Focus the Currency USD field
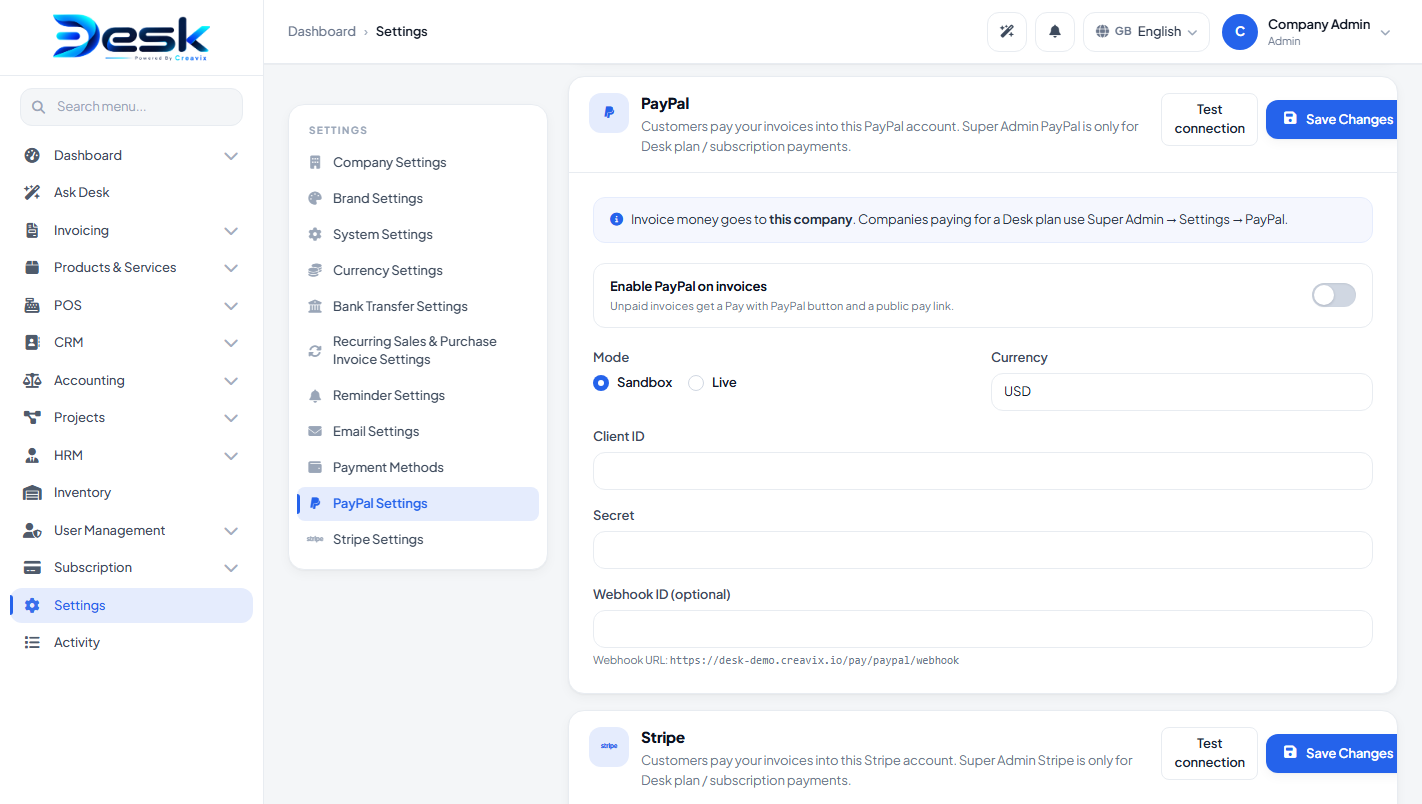 1181,392
